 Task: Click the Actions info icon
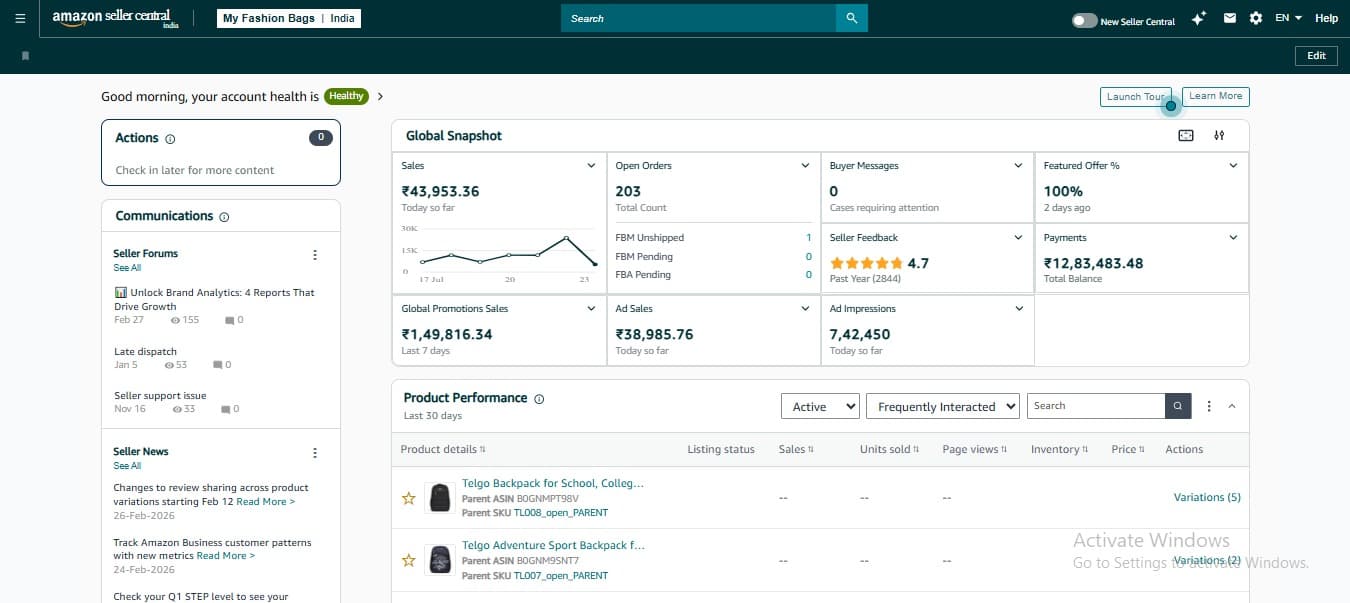(170, 139)
